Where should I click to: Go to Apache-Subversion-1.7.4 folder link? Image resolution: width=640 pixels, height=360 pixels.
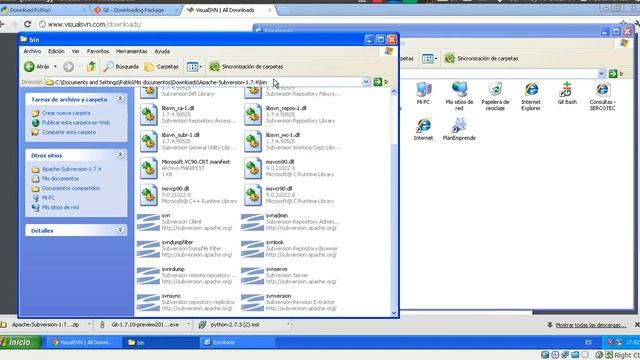click(71, 169)
